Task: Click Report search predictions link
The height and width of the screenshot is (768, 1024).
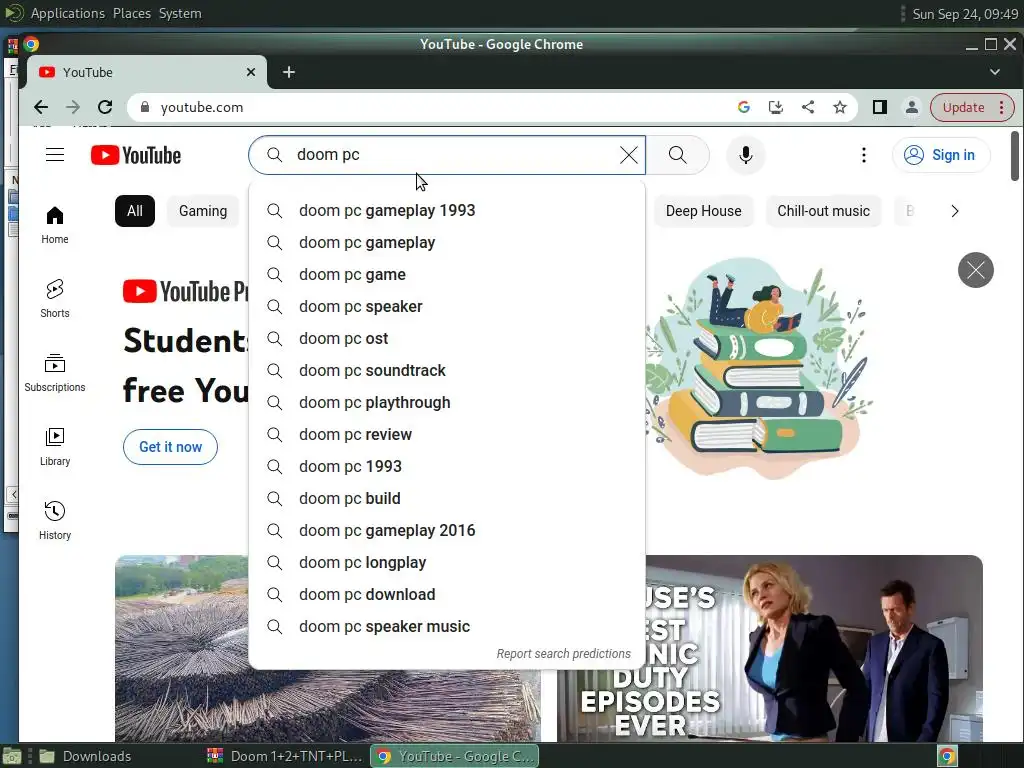Action: [564, 654]
